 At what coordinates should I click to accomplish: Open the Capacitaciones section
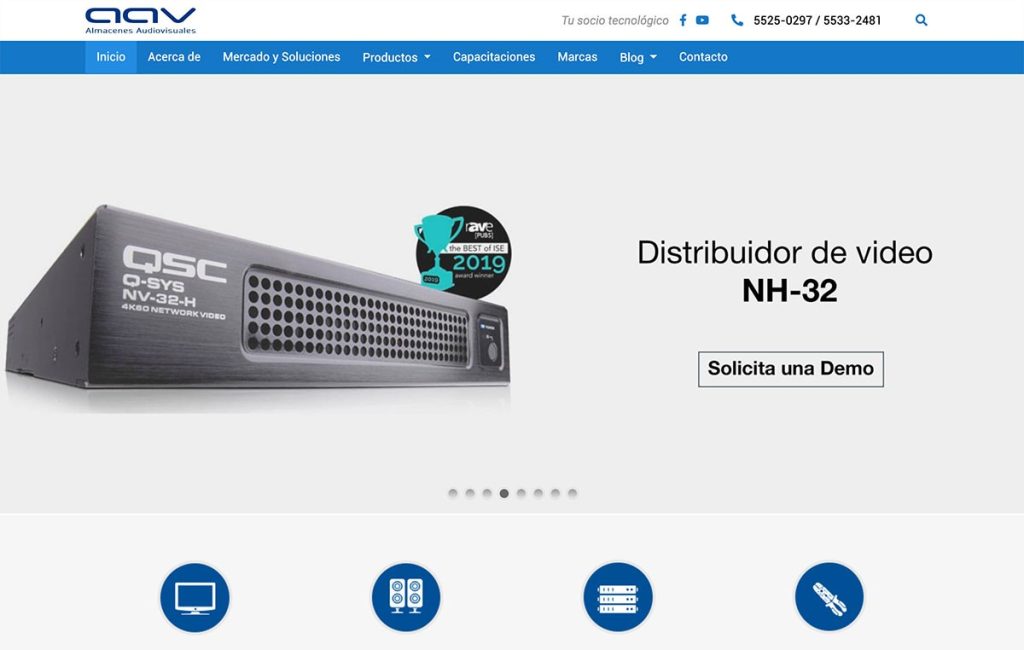tap(493, 57)
